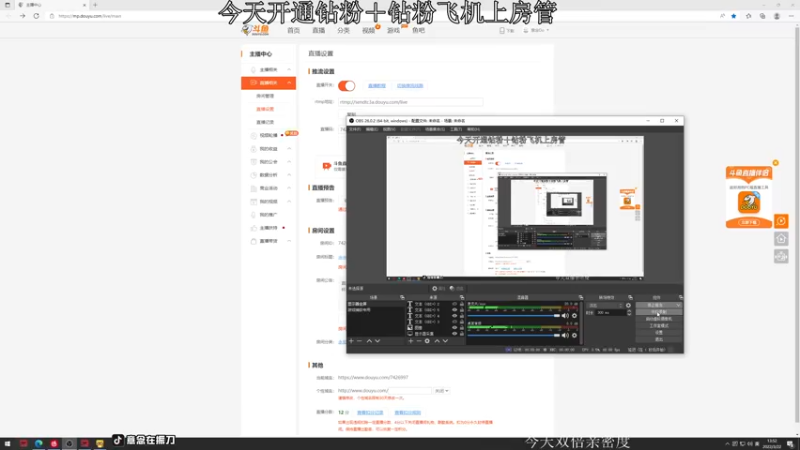Screen dimensions: 800x450
Task: Refresh the browser page
Action: click(x=36, y=16)
